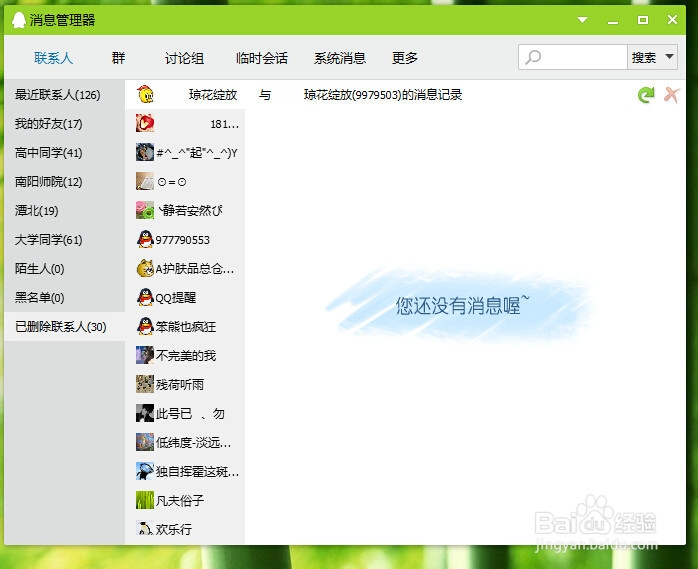Select 我的好友(17) group
The height and width of the screenshot is (569, 698).
click(x=65, y=124)
